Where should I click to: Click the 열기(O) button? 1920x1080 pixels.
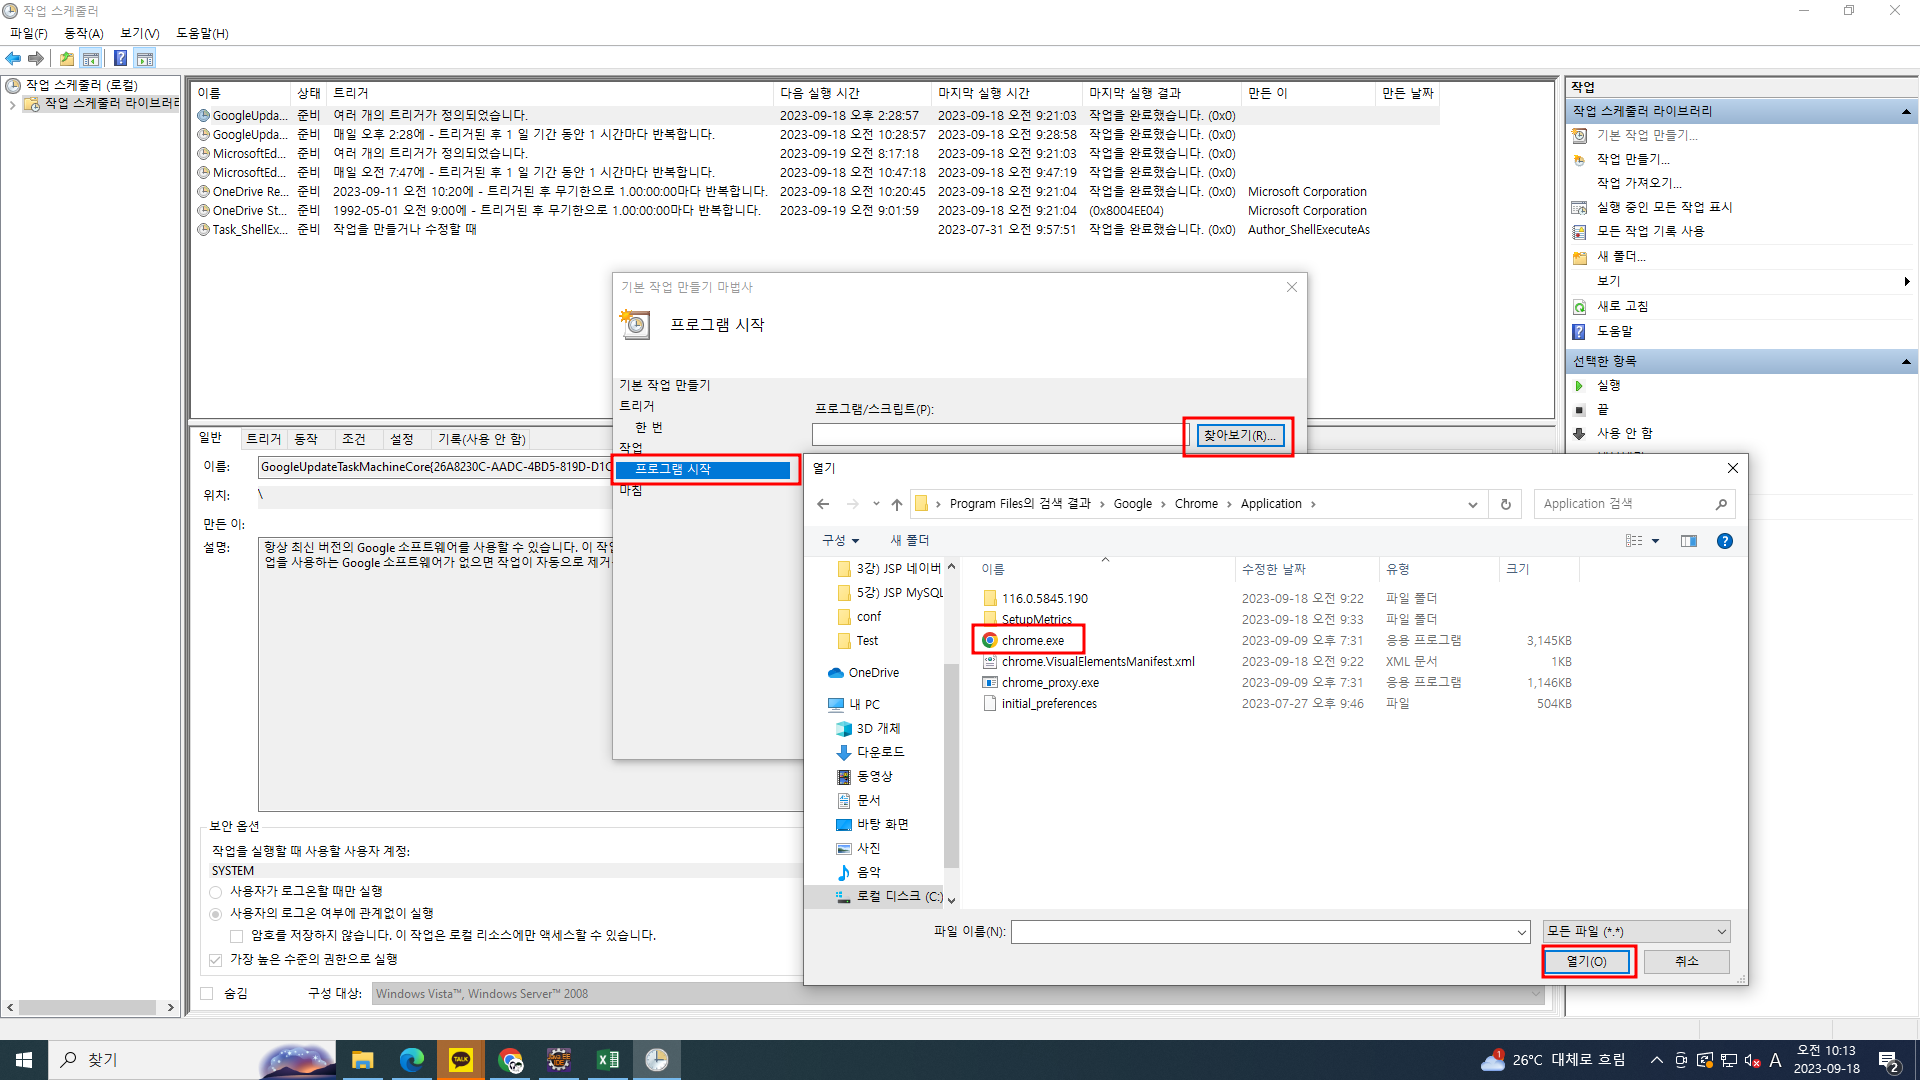(x=1587, y=961)
